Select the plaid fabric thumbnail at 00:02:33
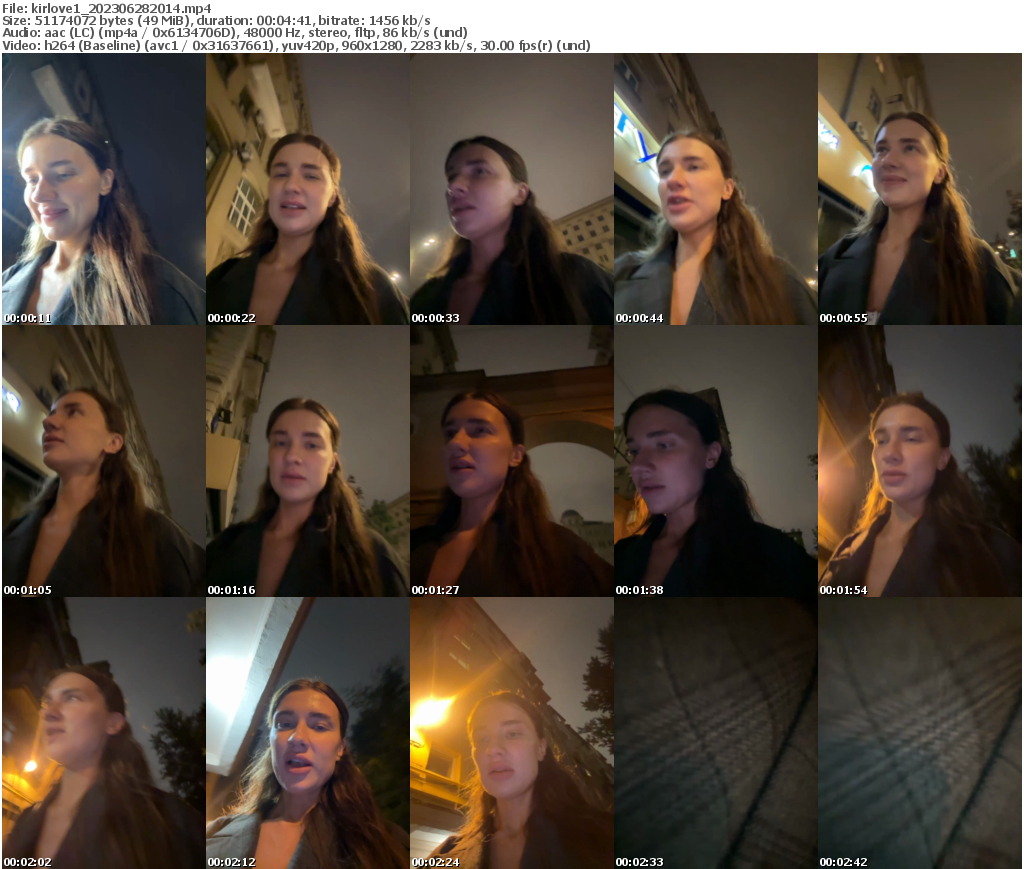The height and width of the screenshot is (869, 1024). pyautogui.click(x=715, y=733)
